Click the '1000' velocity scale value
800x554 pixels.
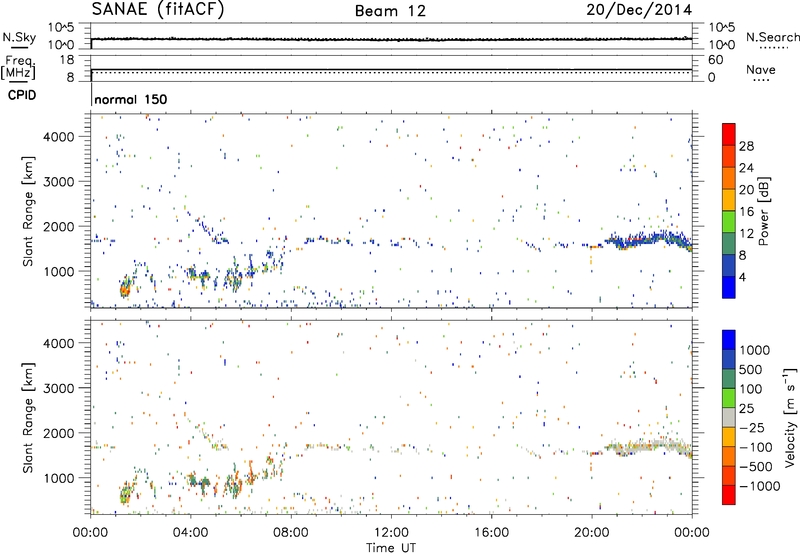[754, 350]
